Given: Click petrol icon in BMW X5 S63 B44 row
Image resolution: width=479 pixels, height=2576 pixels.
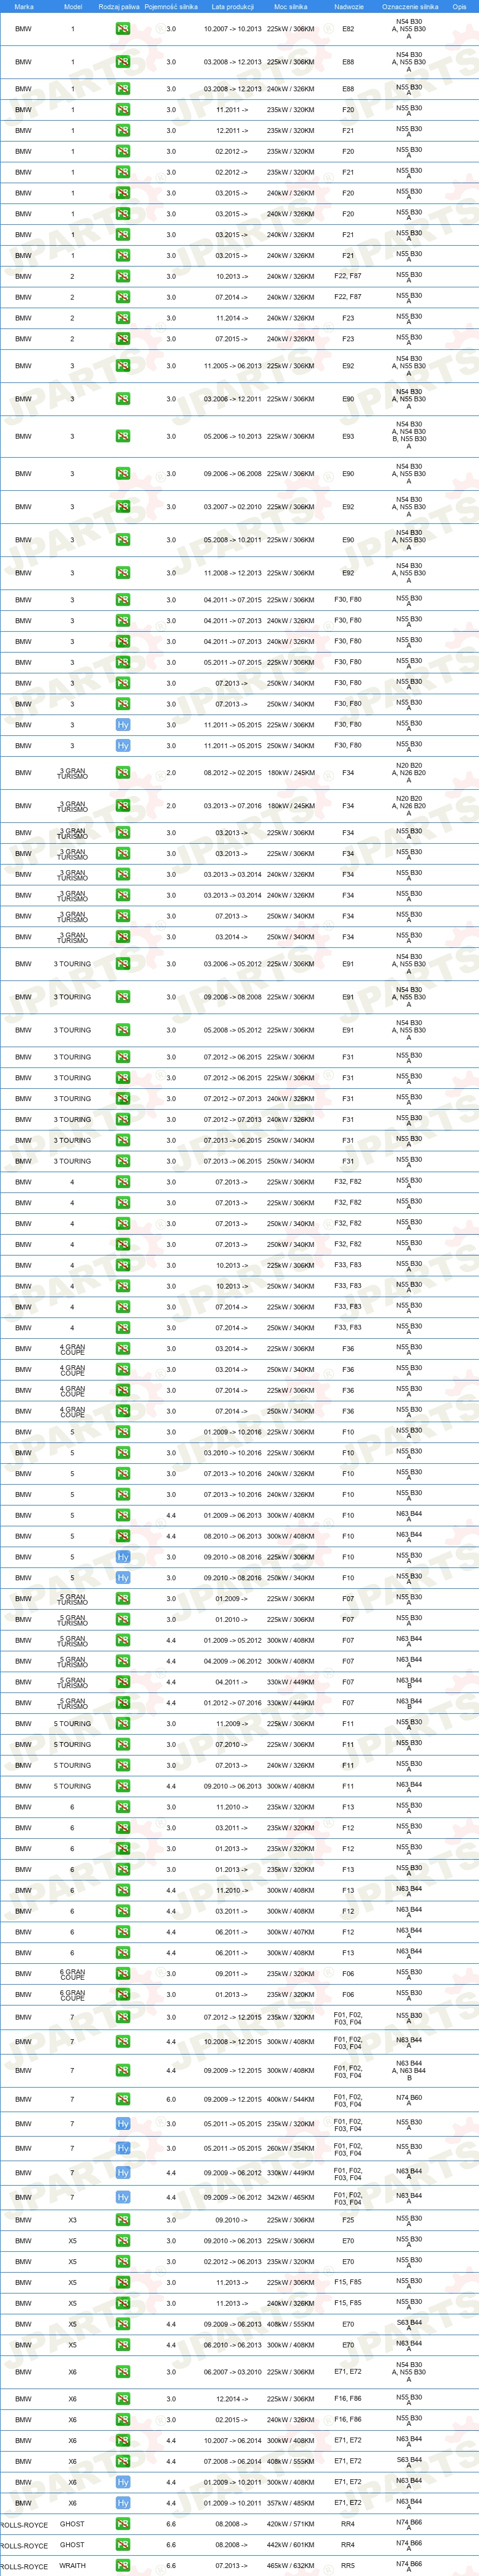Looking at the screenshot, I should click(122, 2325).
